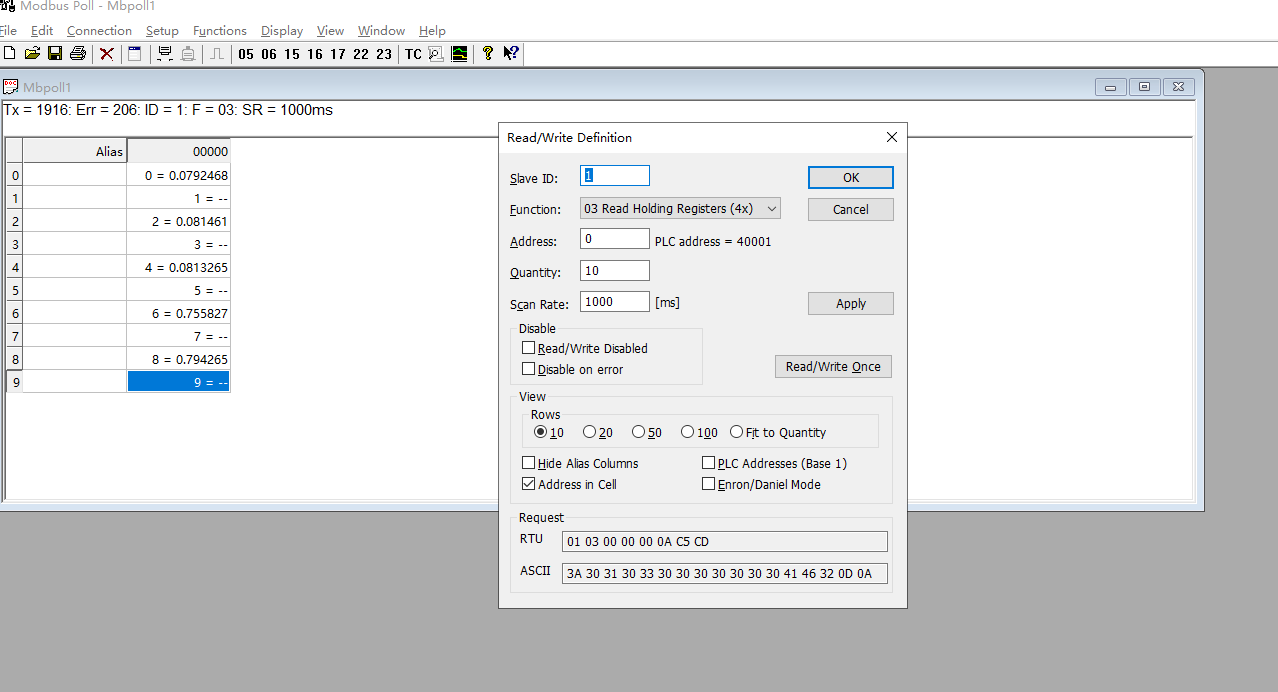Click the Print toolbar icon
Viewport: 1278px width, 692px height.
pos(77,54)
